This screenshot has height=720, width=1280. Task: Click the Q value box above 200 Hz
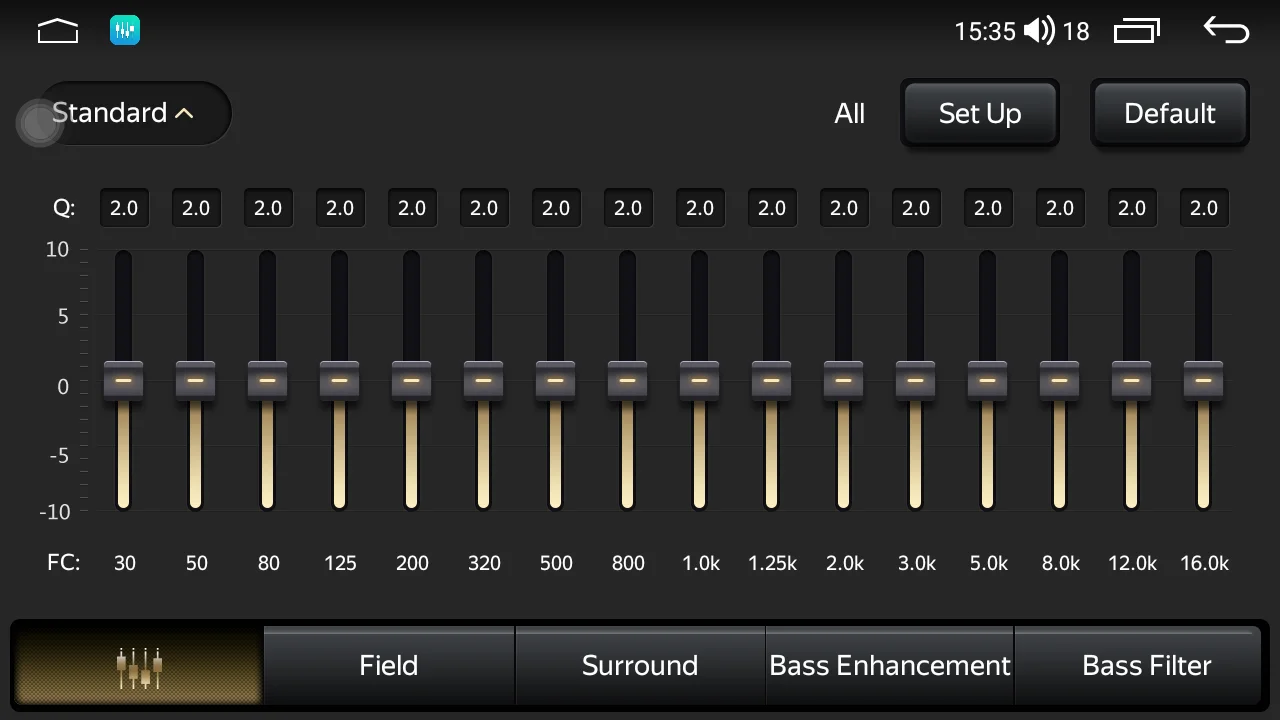point(412,208)
